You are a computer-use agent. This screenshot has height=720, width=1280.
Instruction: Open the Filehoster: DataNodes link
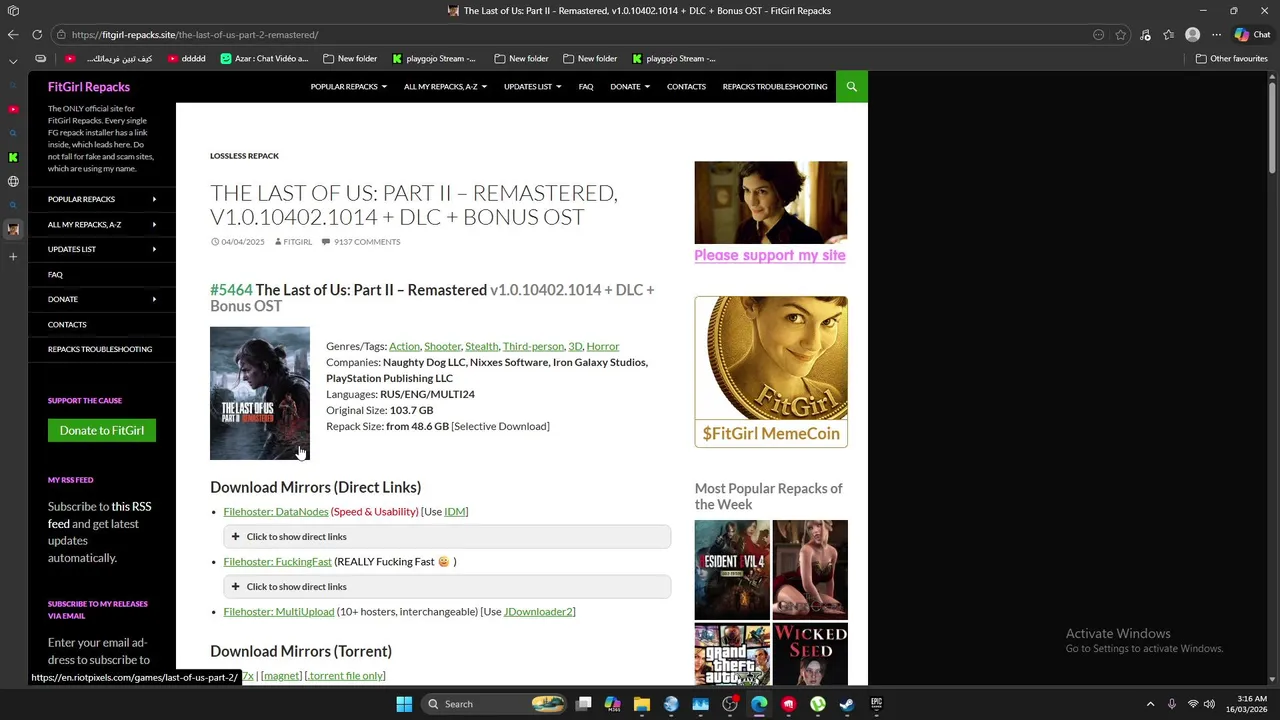(276, 512)
